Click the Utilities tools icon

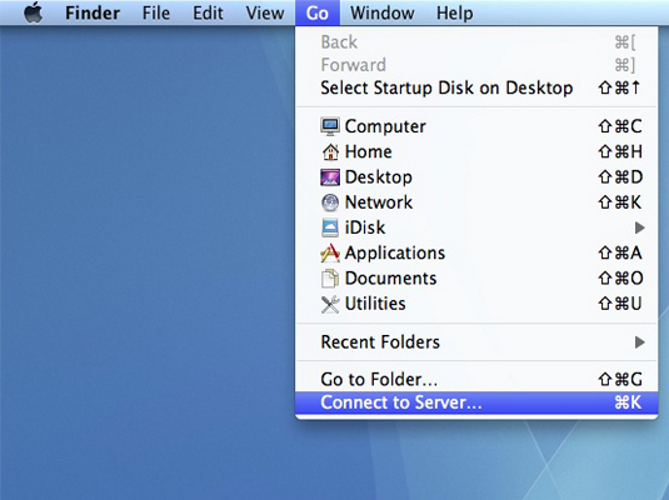(330, 304)
